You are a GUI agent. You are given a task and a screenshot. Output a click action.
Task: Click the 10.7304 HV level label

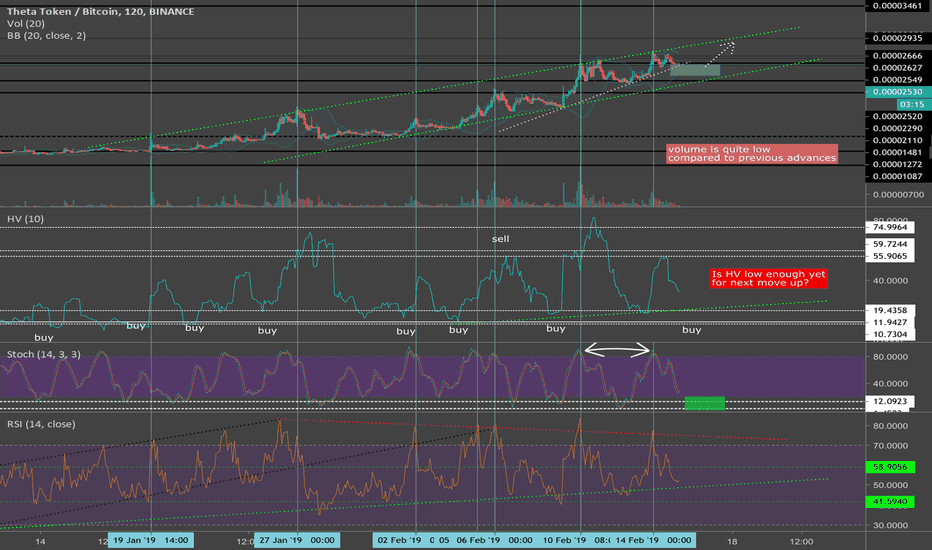(x=890, y=334)
